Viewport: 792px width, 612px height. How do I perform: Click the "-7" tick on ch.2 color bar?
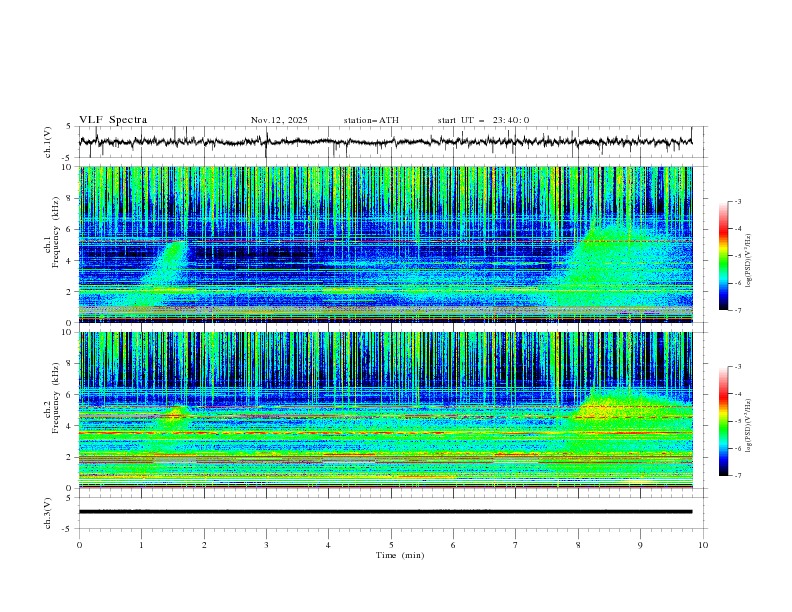[737, 475]
